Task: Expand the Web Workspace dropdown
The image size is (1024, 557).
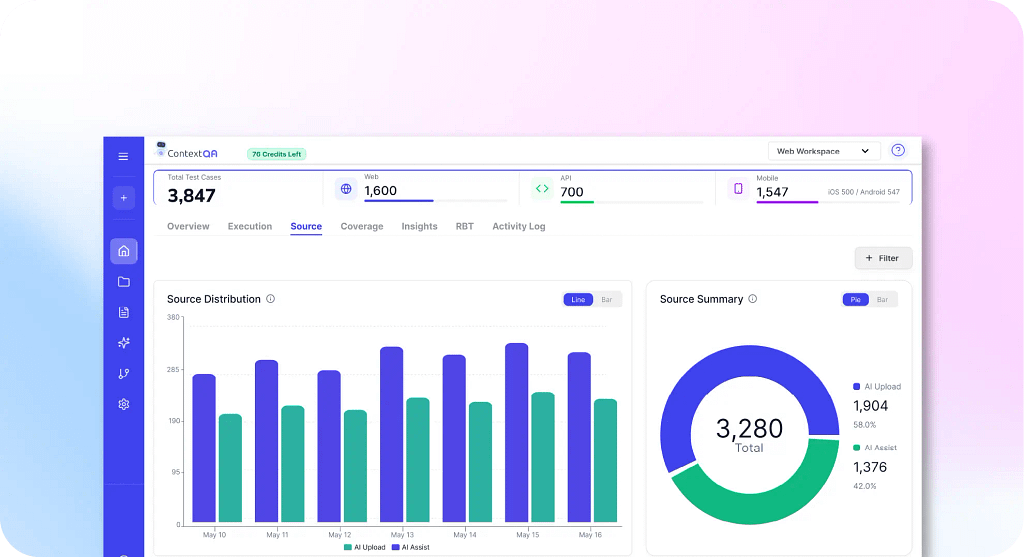Action: (x=824, y=151)
